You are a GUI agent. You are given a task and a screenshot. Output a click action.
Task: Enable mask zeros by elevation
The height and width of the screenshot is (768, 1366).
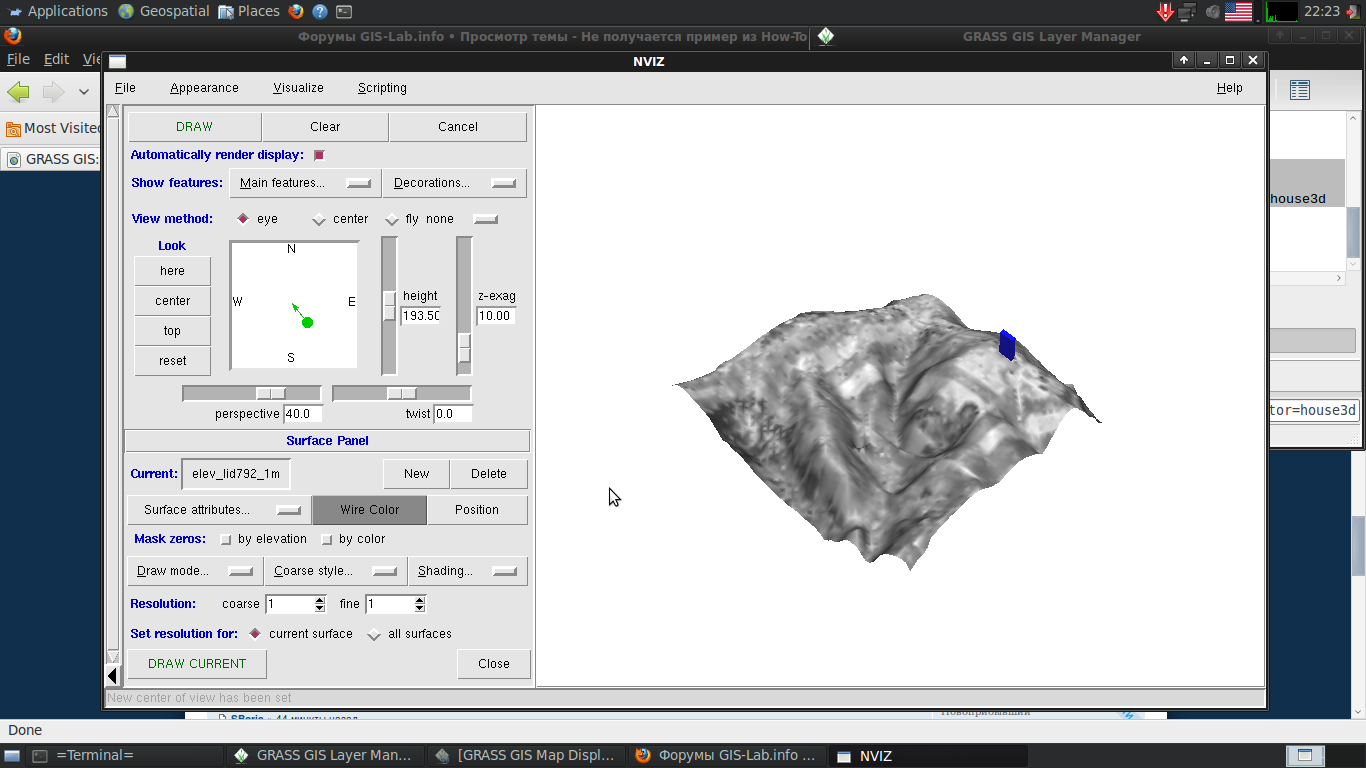tap(226, 540)
